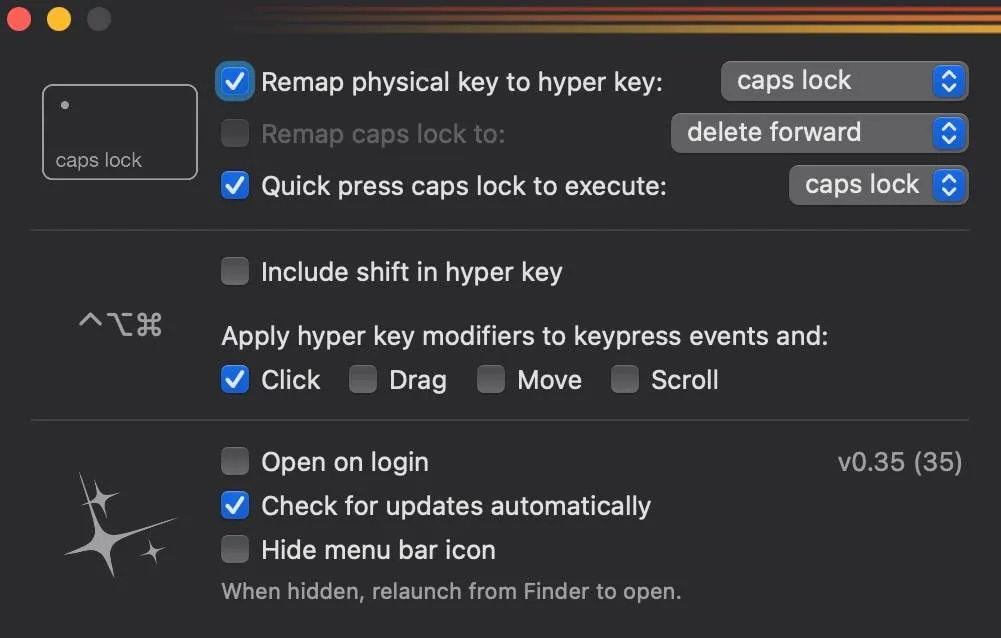
Task: Enable the remap caps lock to option
Action: (x=234, y=133)
